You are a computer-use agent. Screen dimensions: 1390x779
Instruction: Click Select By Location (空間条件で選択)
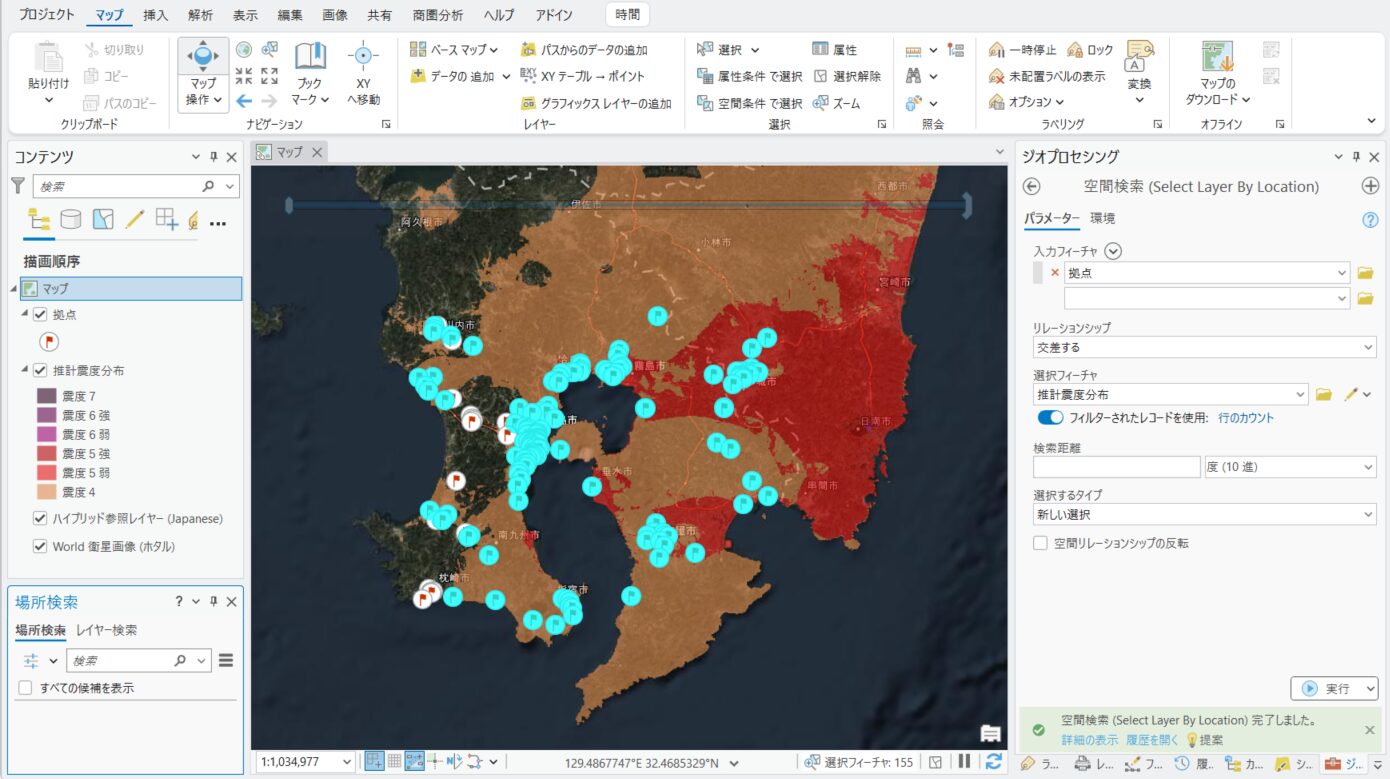749,103
